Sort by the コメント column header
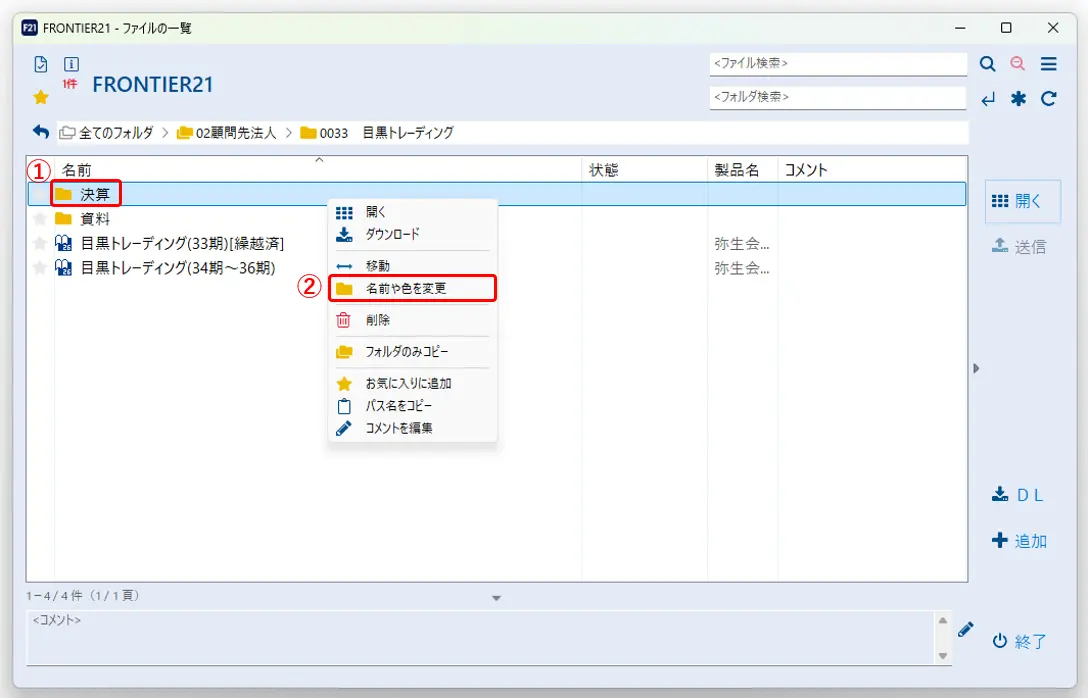This screenshot has height=698, width=1088. coord(872,170)
